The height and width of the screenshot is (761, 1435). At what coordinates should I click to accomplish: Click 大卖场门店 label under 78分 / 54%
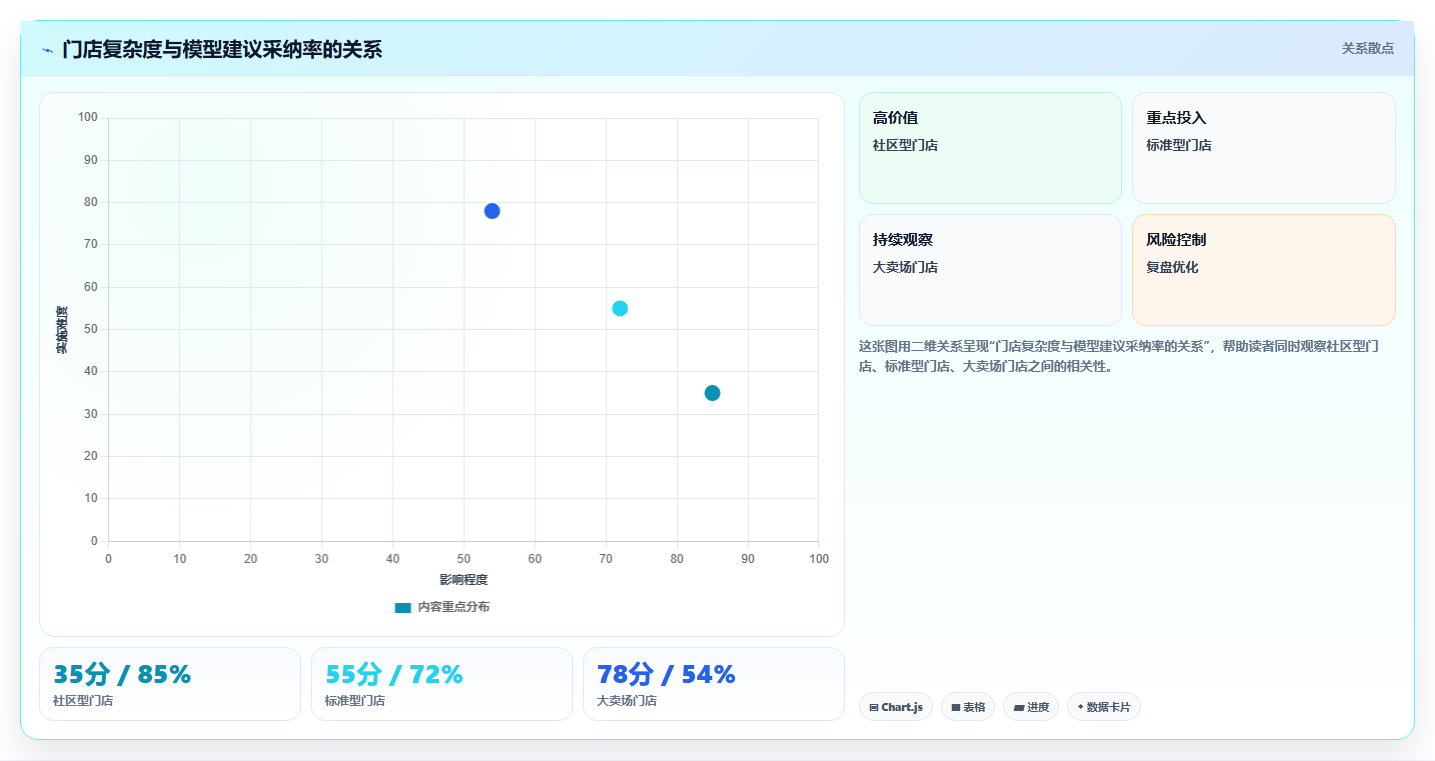(x=627, y=701)
